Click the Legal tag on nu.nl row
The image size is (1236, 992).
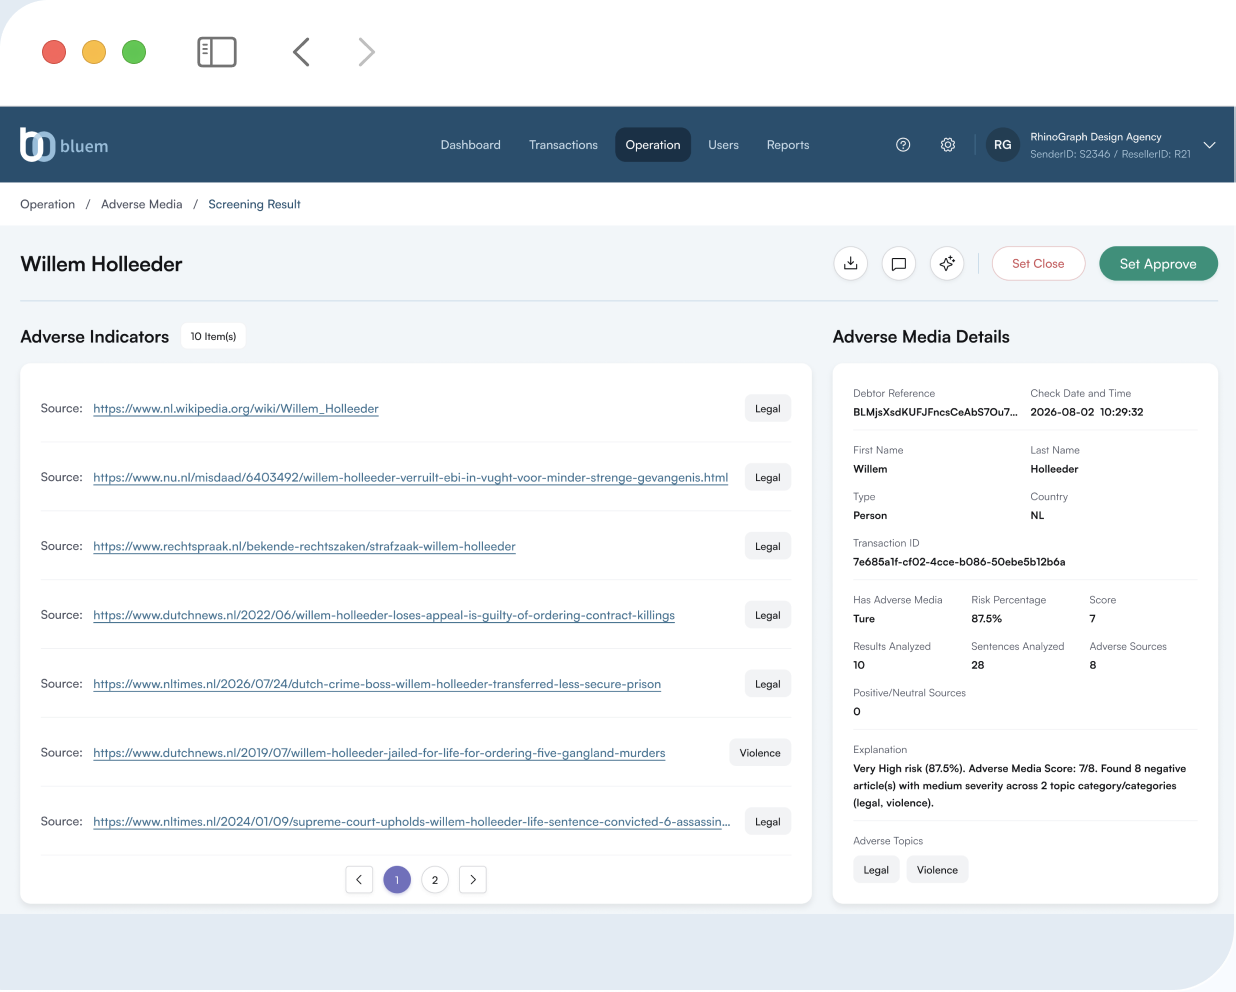coord(768,478)
